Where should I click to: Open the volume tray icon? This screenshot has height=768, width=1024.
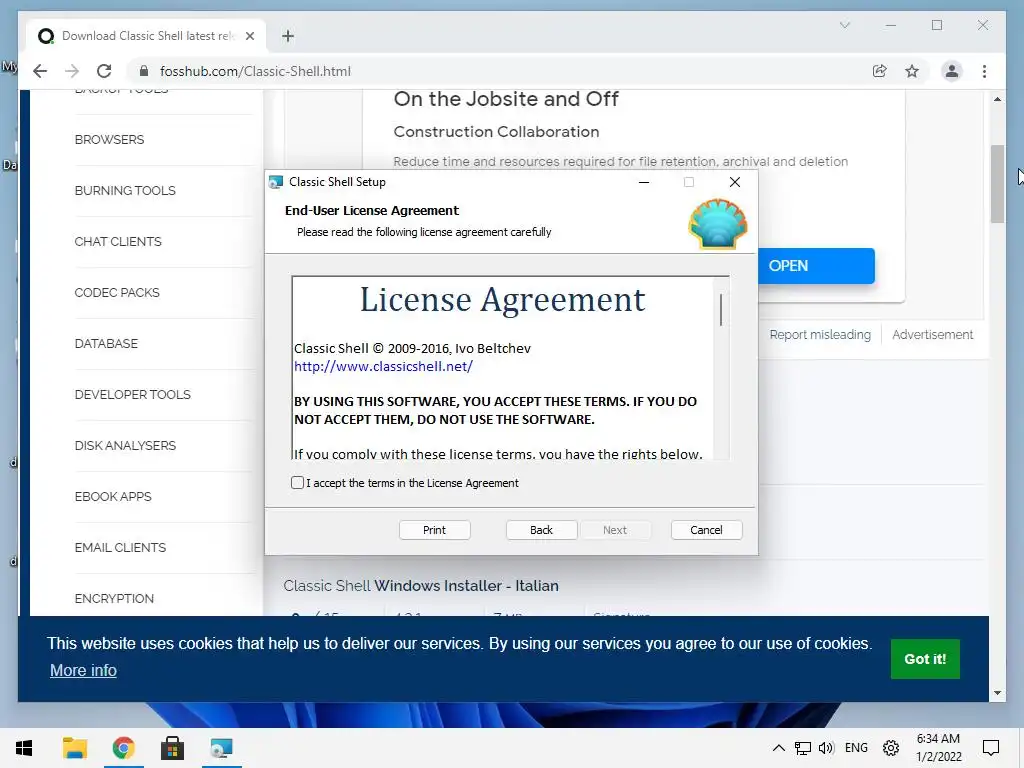(x=826, y=748)
